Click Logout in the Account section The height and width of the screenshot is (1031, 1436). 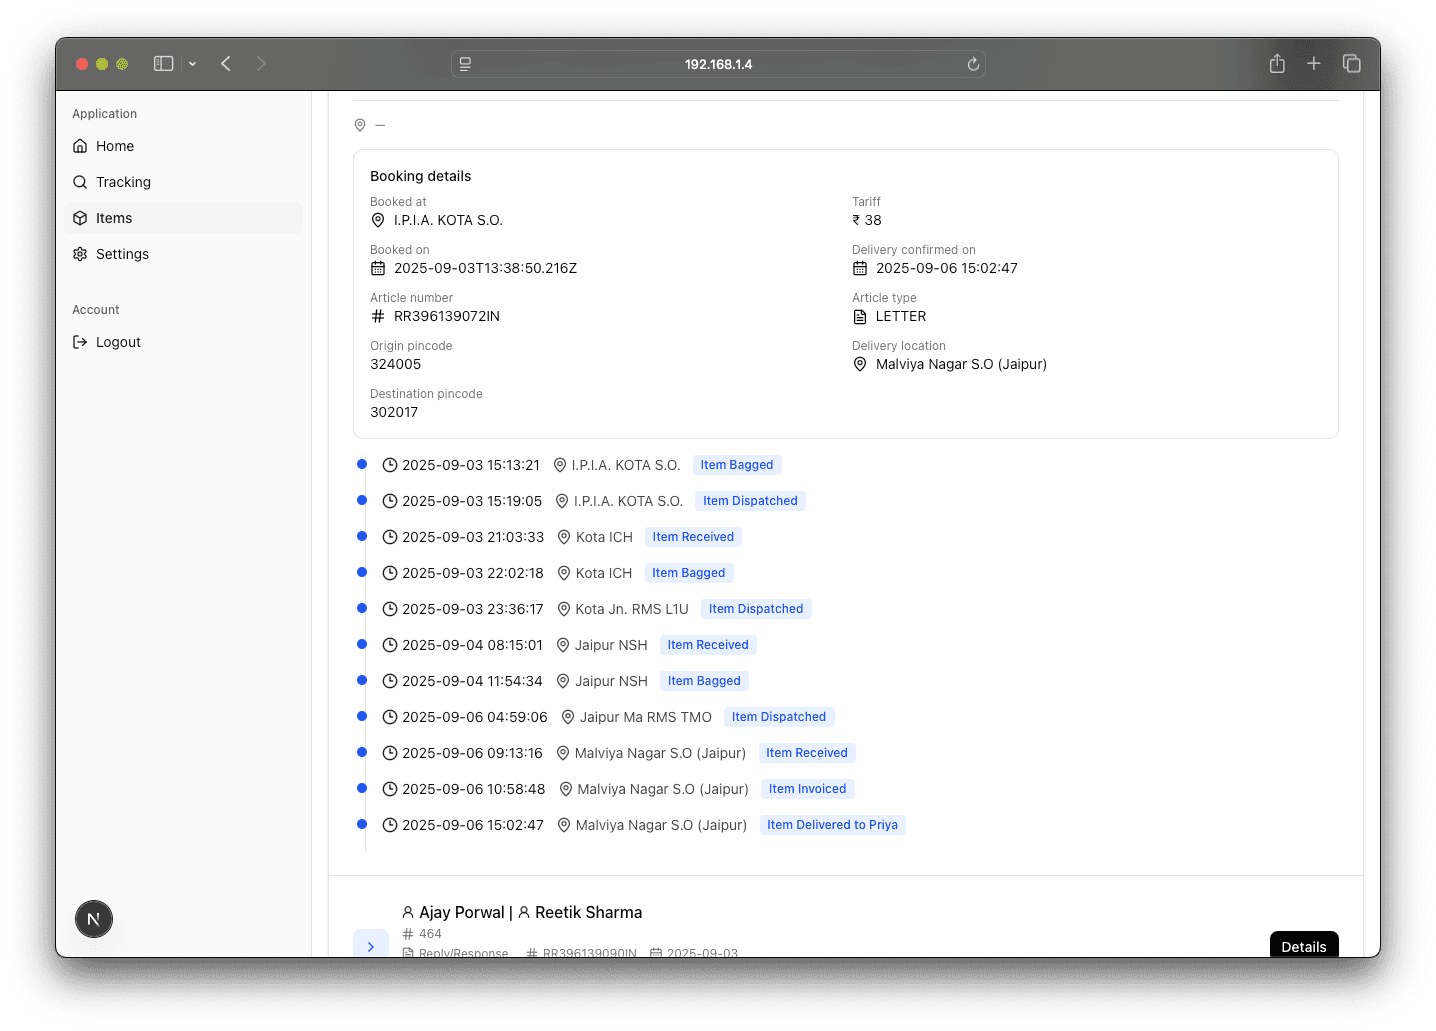click(118, 342)
